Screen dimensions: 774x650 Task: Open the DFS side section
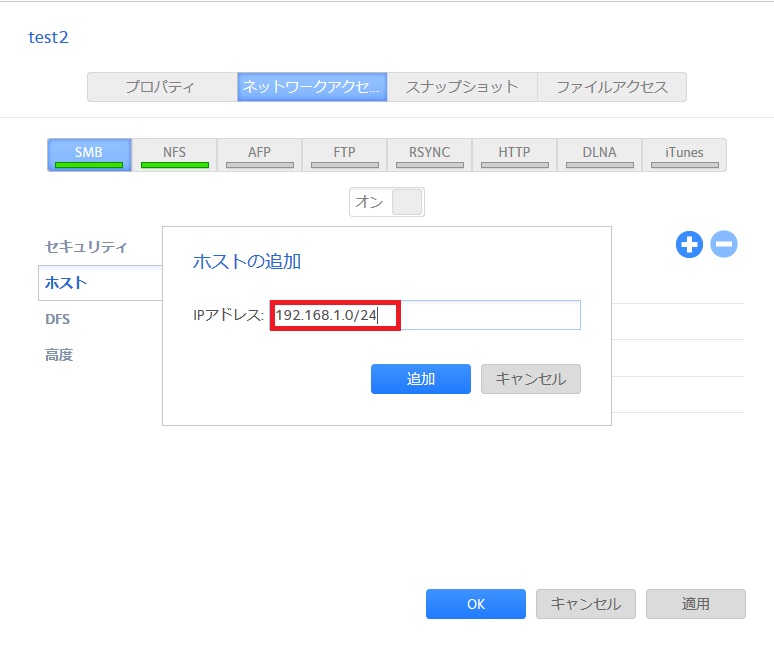click(x=58, y=319)
